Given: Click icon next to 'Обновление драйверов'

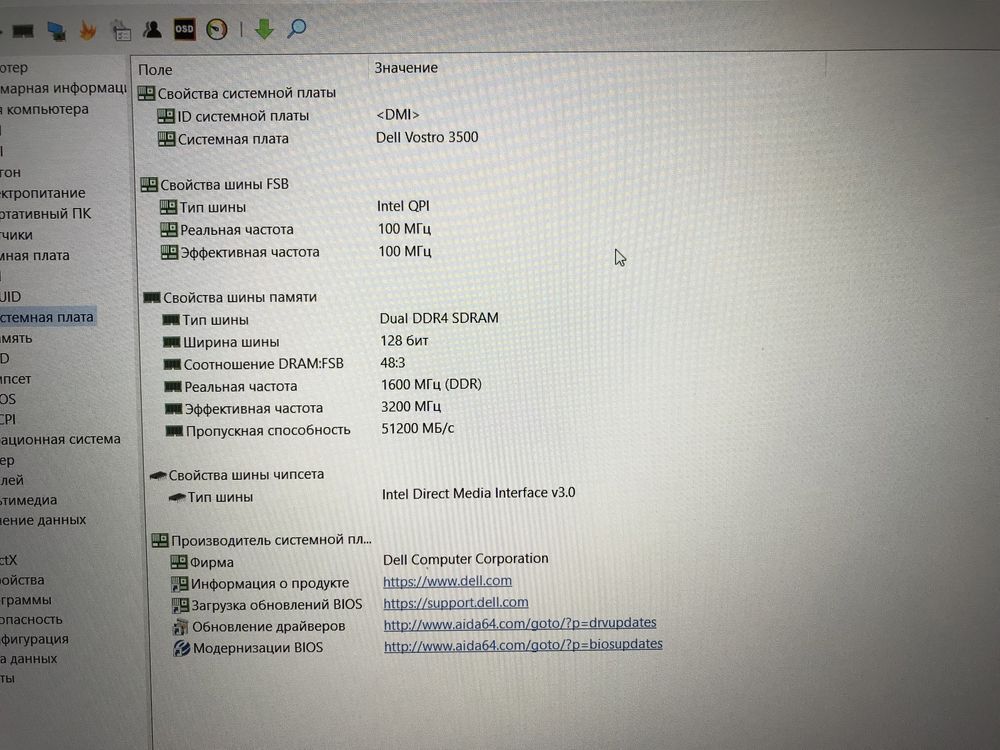Looking at the screenshot, I should click(180, 627).
